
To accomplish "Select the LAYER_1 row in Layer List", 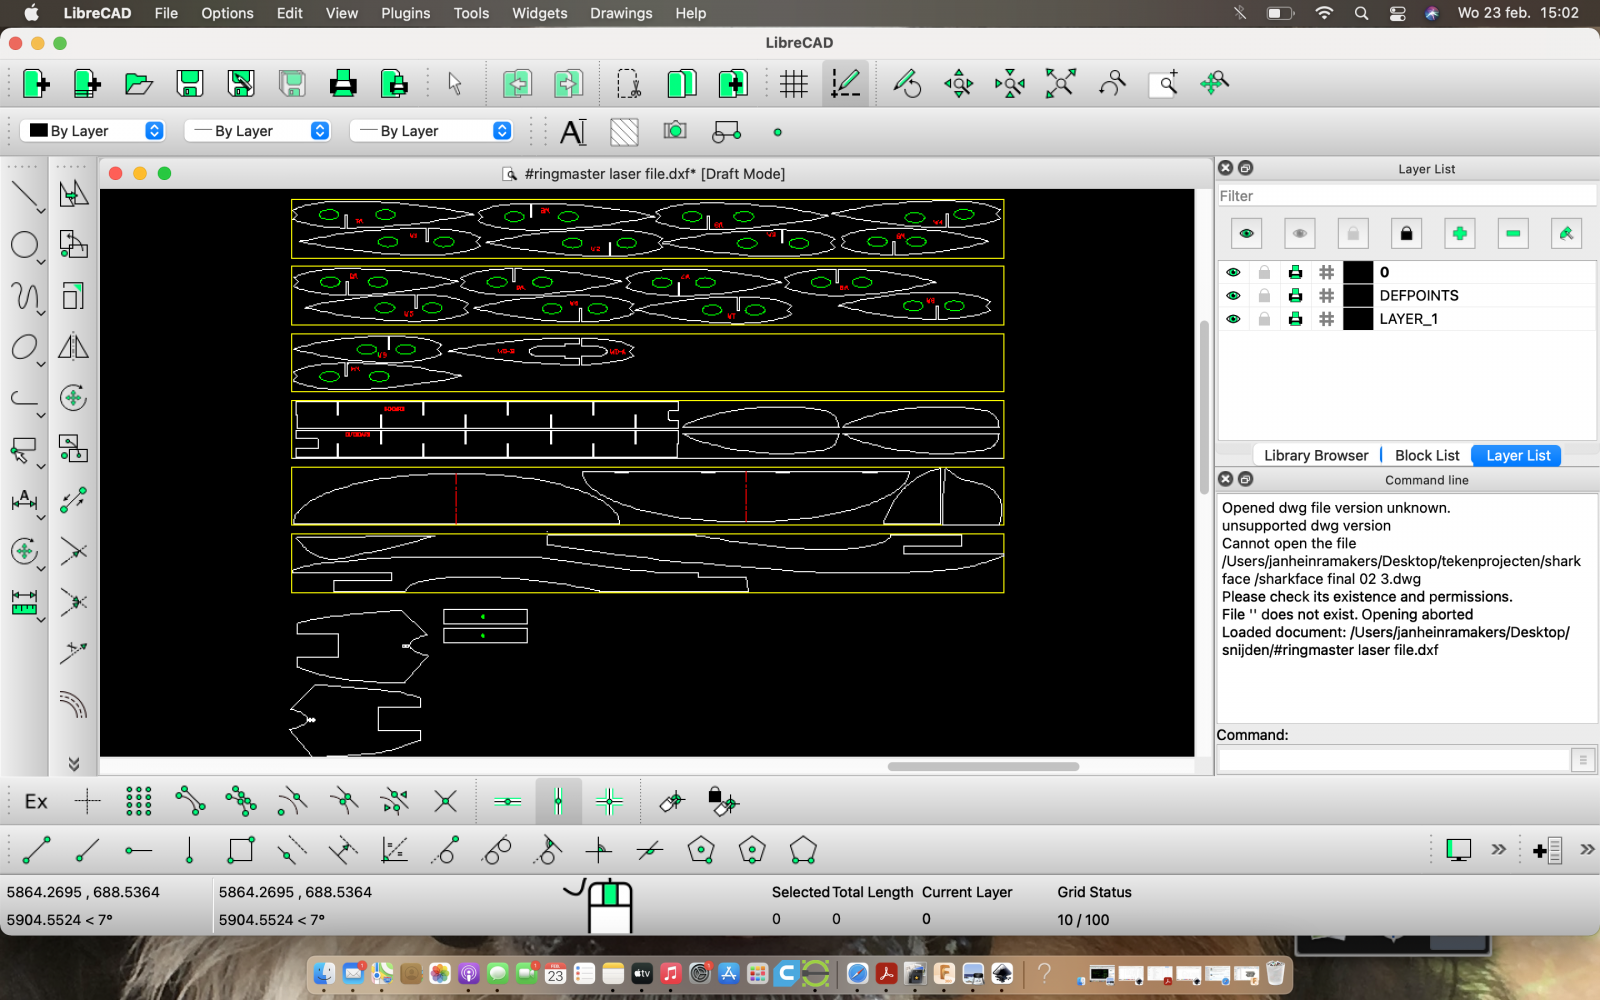I will click(x=1407, y=319).
